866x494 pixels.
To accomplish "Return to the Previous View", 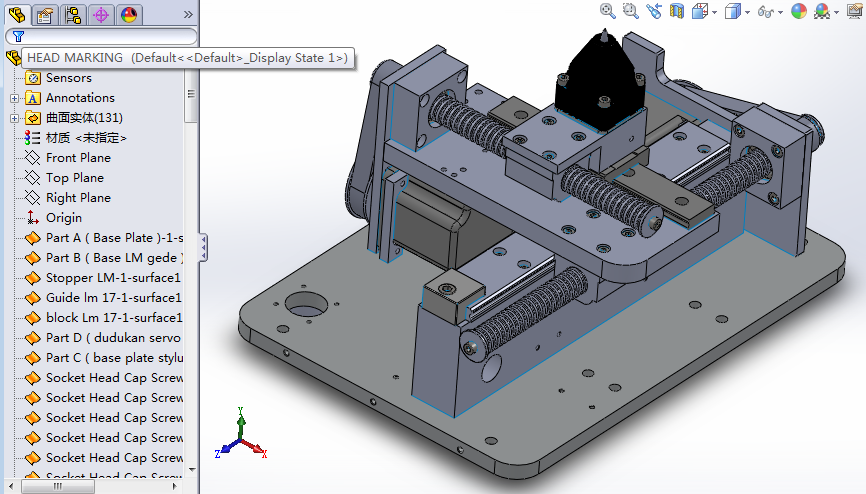I will [654, 10].
